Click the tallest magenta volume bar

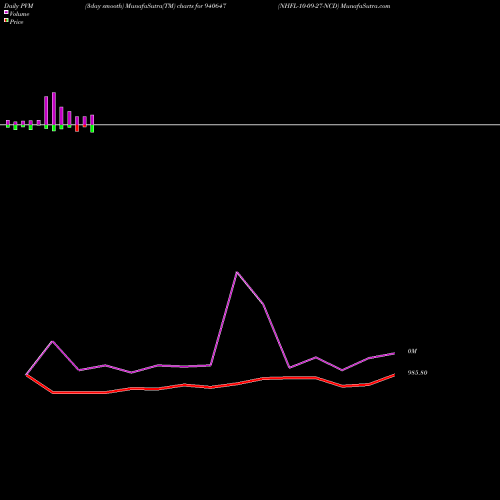point(54,109)
